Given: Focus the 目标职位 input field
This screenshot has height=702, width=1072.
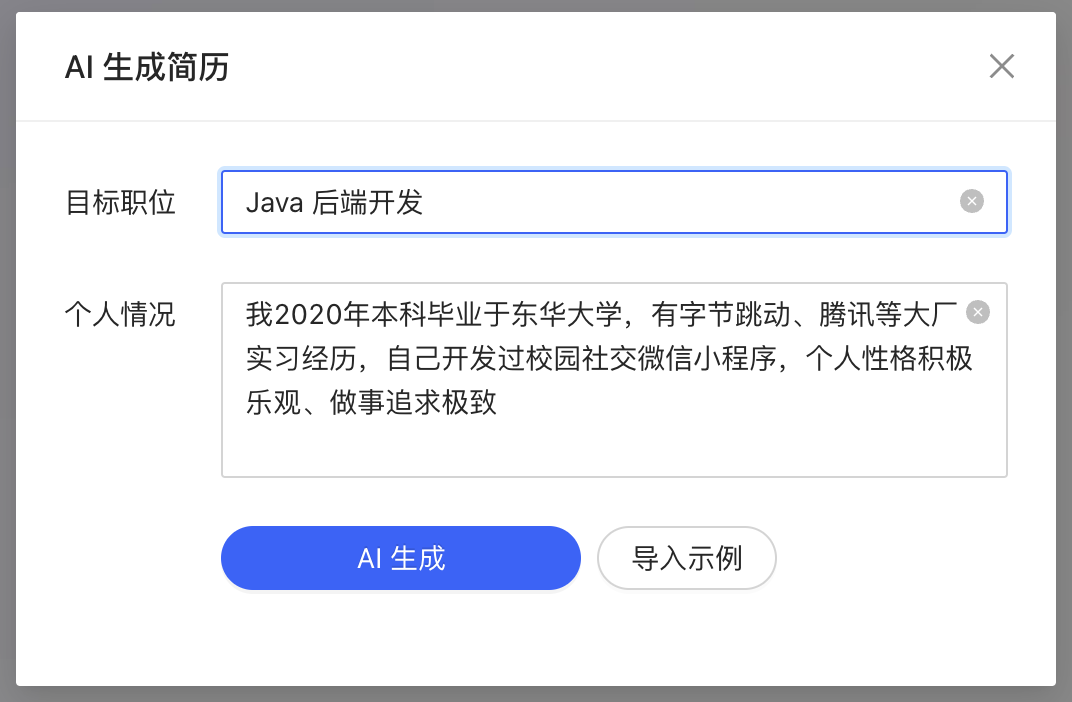Looking at the screenshot, I should coord(614,202).
